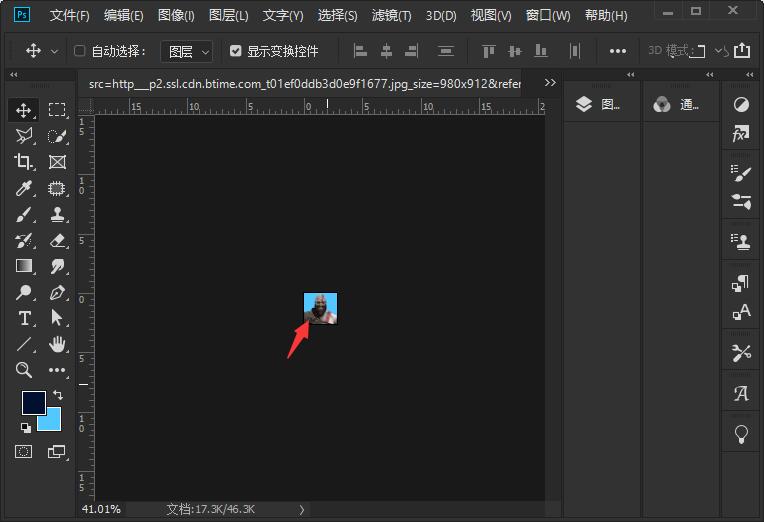Viewport: 764px width, 522px height.
Task: Select the Rectangular Marquee tool
Action: (57, 110)
